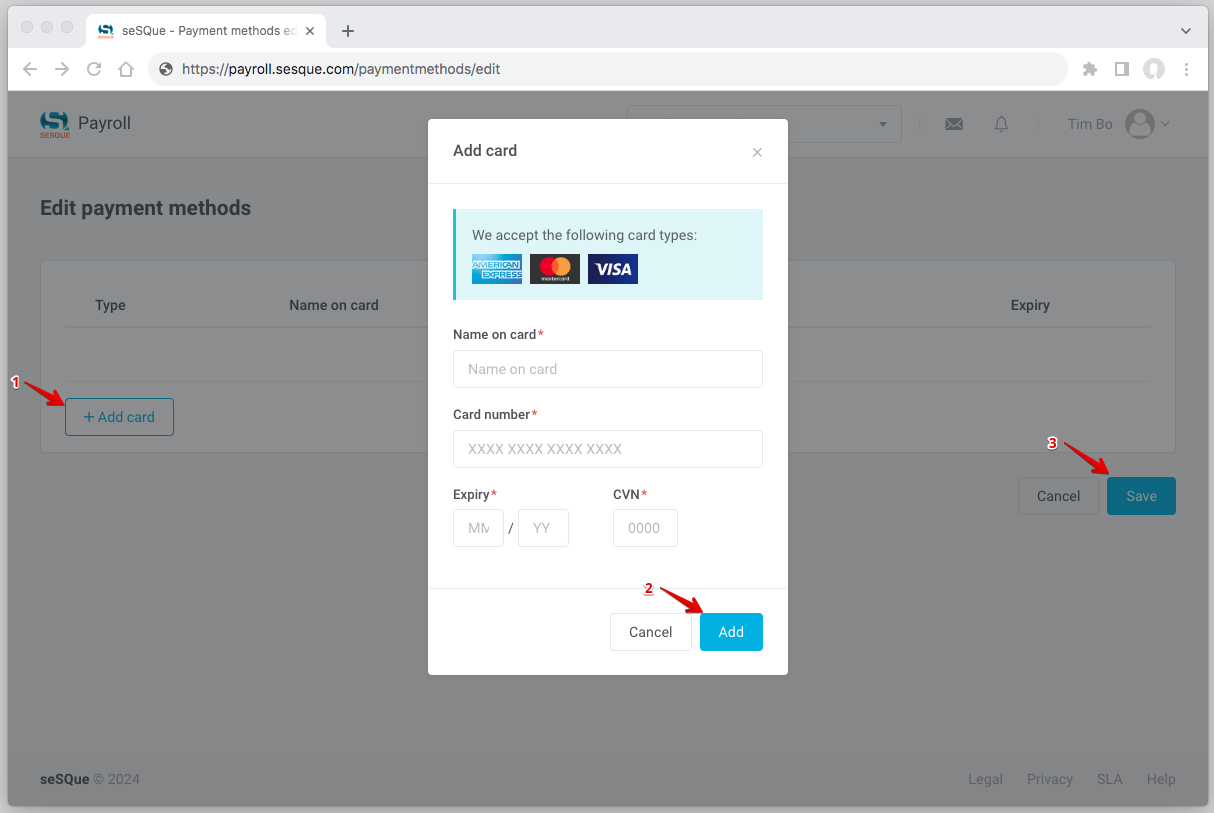This screenshot has height=813, width=1214.
Task: Open notifications bell icon
Action: click(x=1001, y=124)
